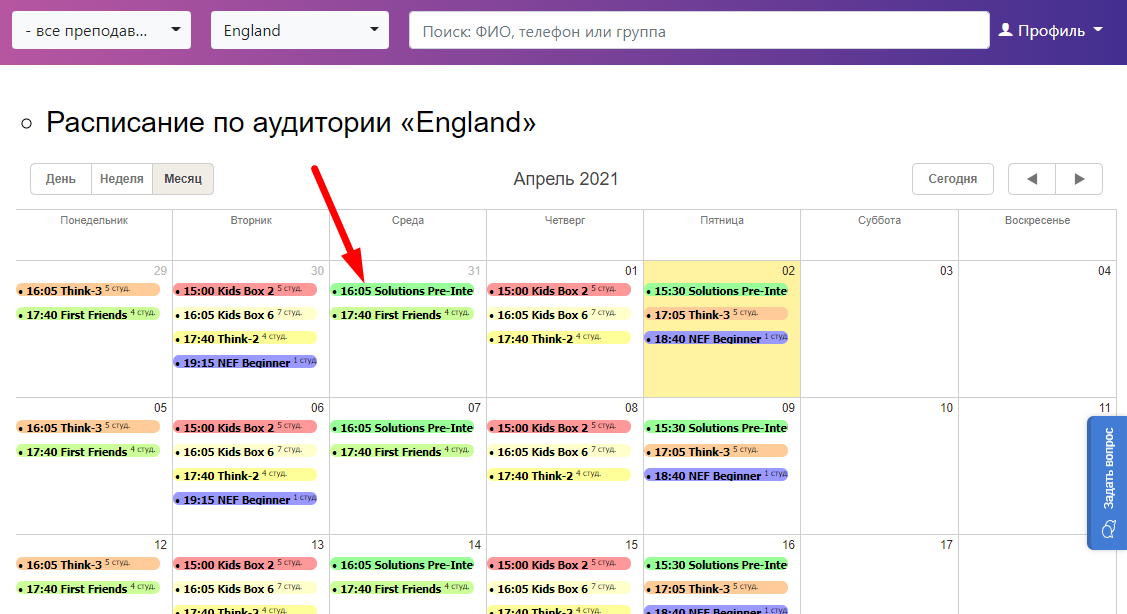The image size is (1127, 614).
Task: Open 16:05 Kids Box 6 event on April 15
Action: pyautogui.click(x=559, y=588)
